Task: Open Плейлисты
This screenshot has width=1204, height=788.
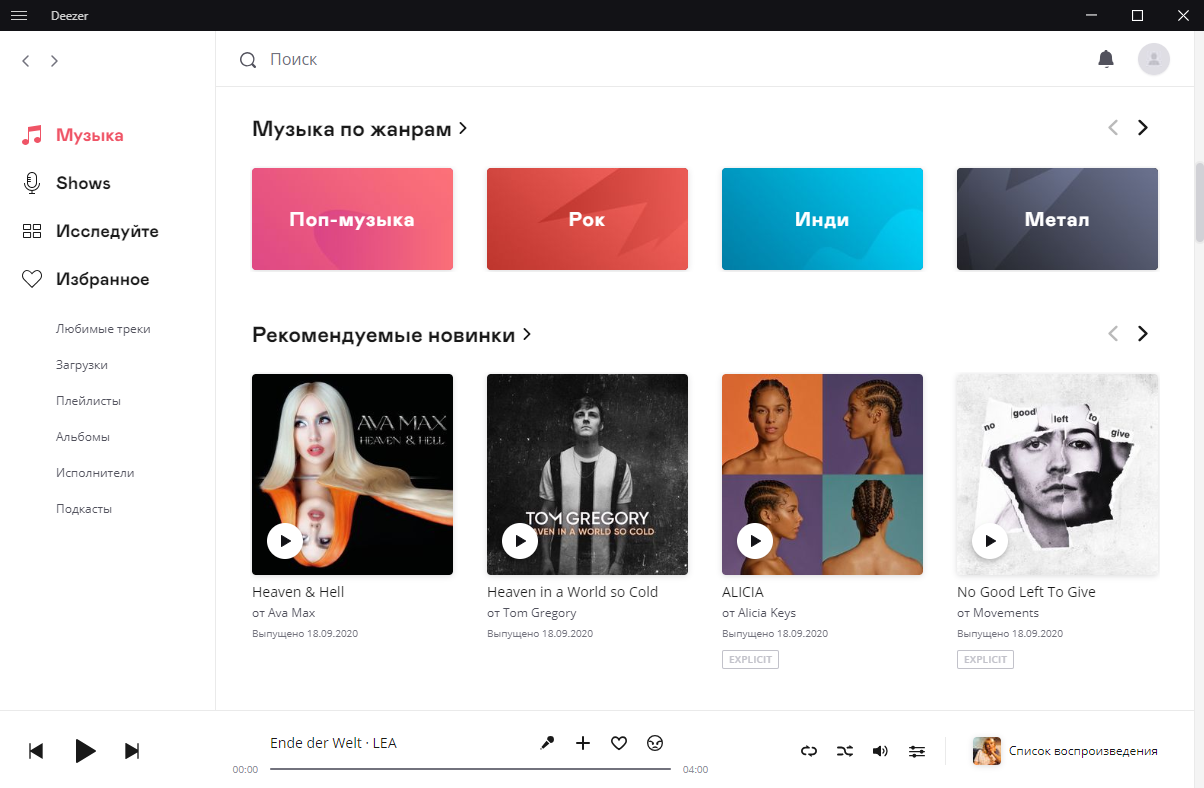Action: coord(88,401)
